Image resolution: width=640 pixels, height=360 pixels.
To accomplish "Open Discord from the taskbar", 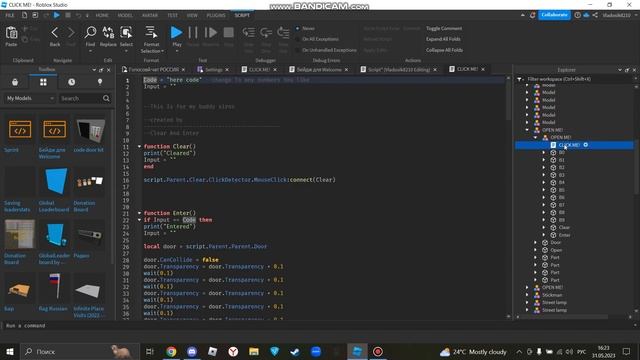I will click(x=192, y=351).
